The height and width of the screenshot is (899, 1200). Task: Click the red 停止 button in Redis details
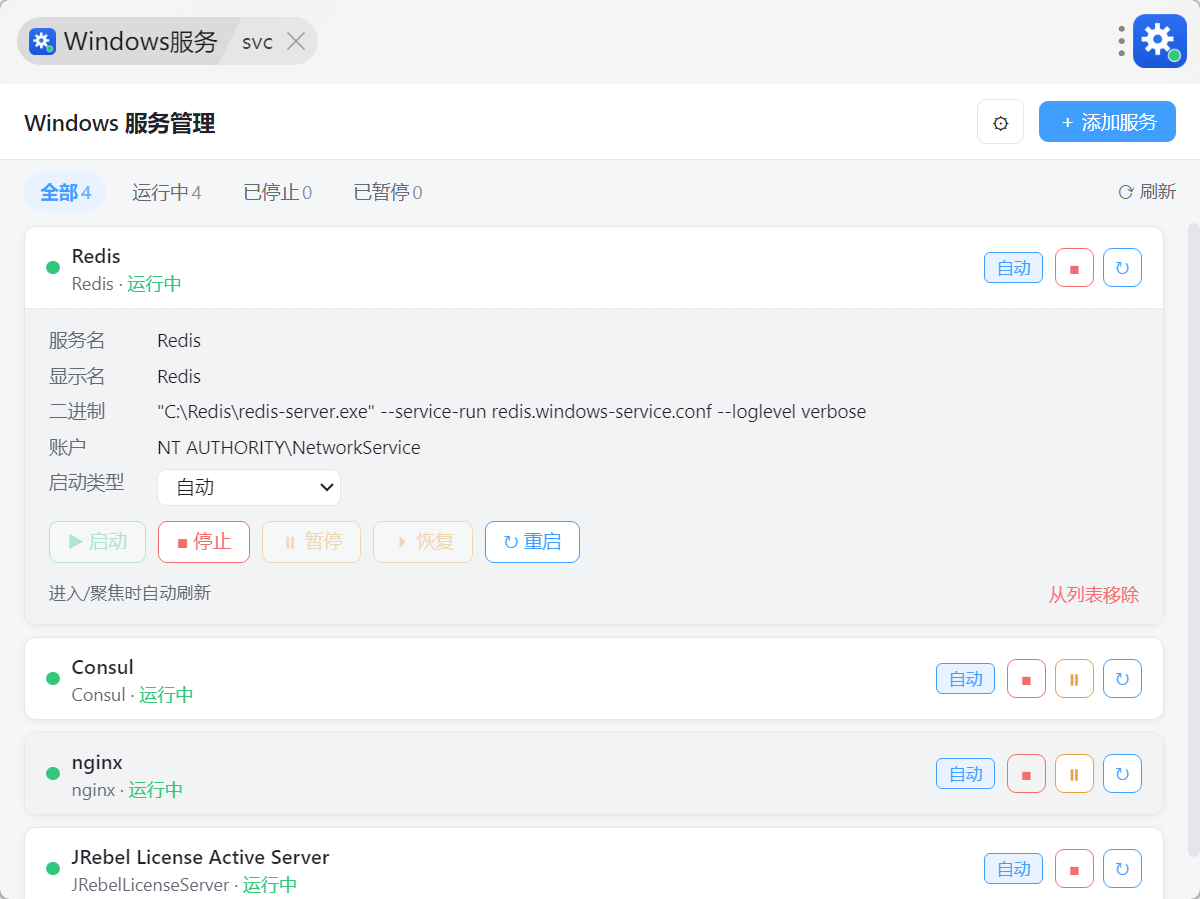pyautogui.click(x=204, y=542)
